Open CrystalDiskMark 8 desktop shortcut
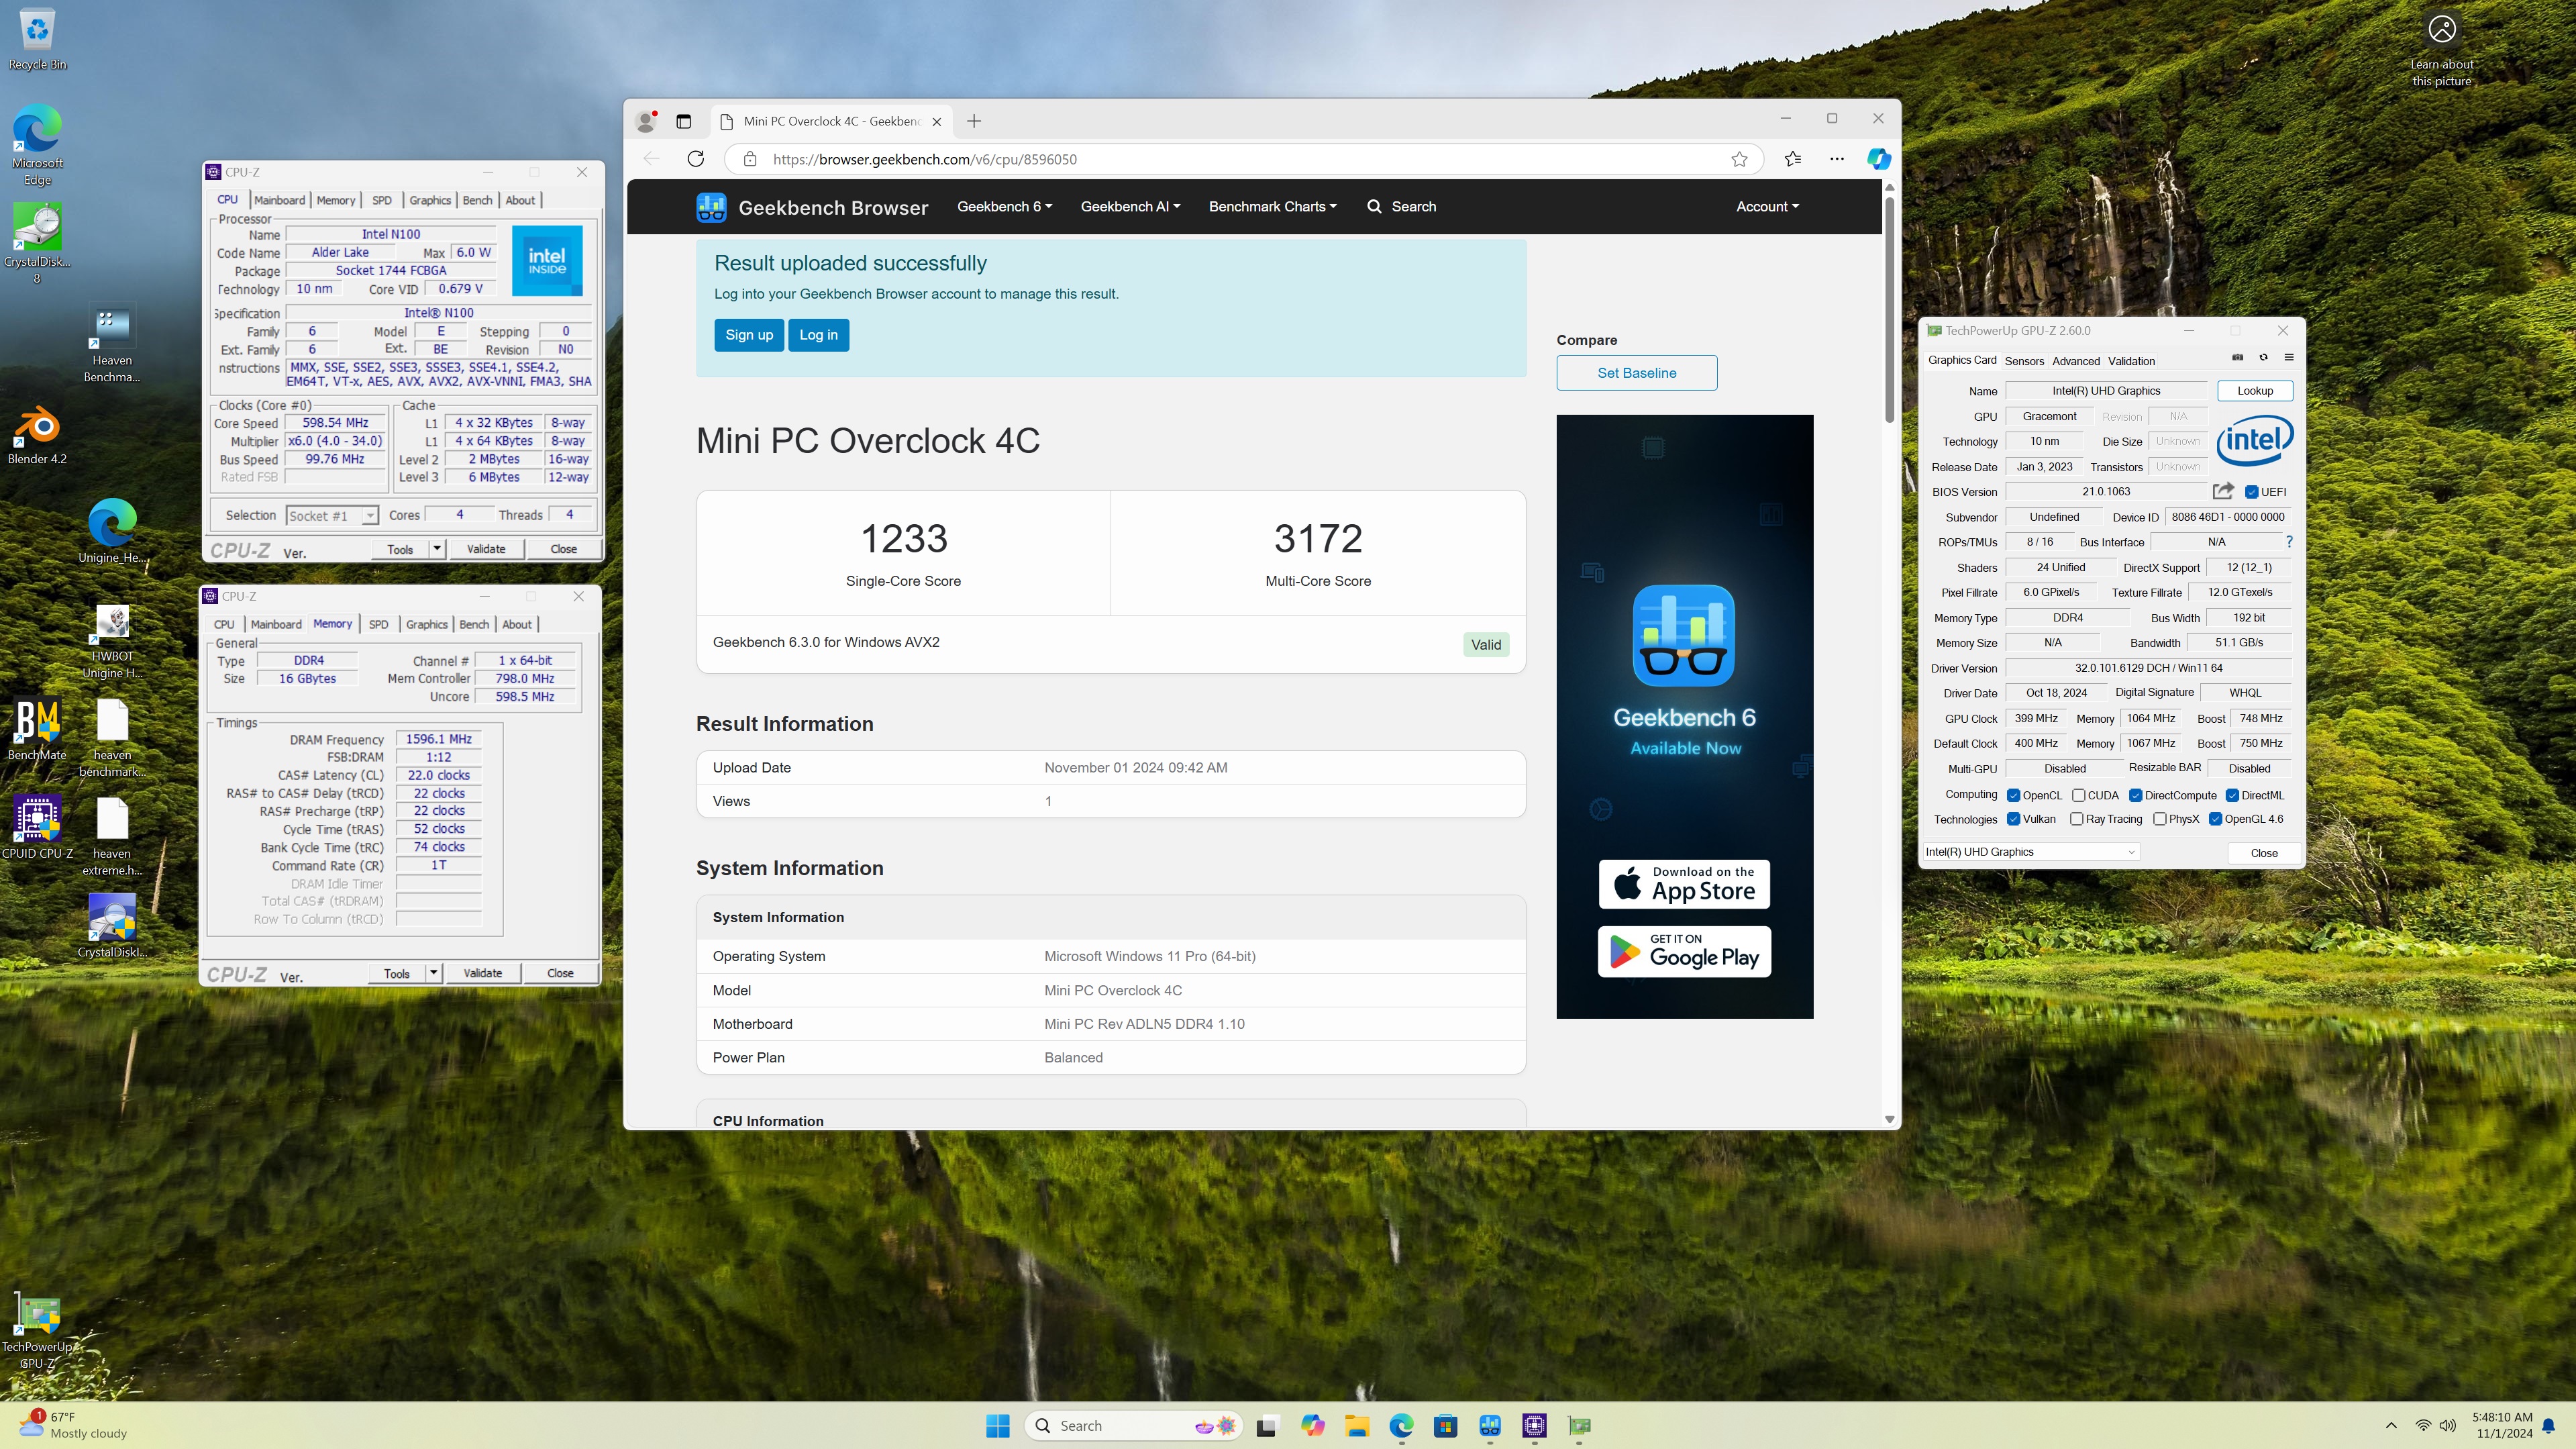This screenshot has height=1449, width=2576. (x=37, y=244)
